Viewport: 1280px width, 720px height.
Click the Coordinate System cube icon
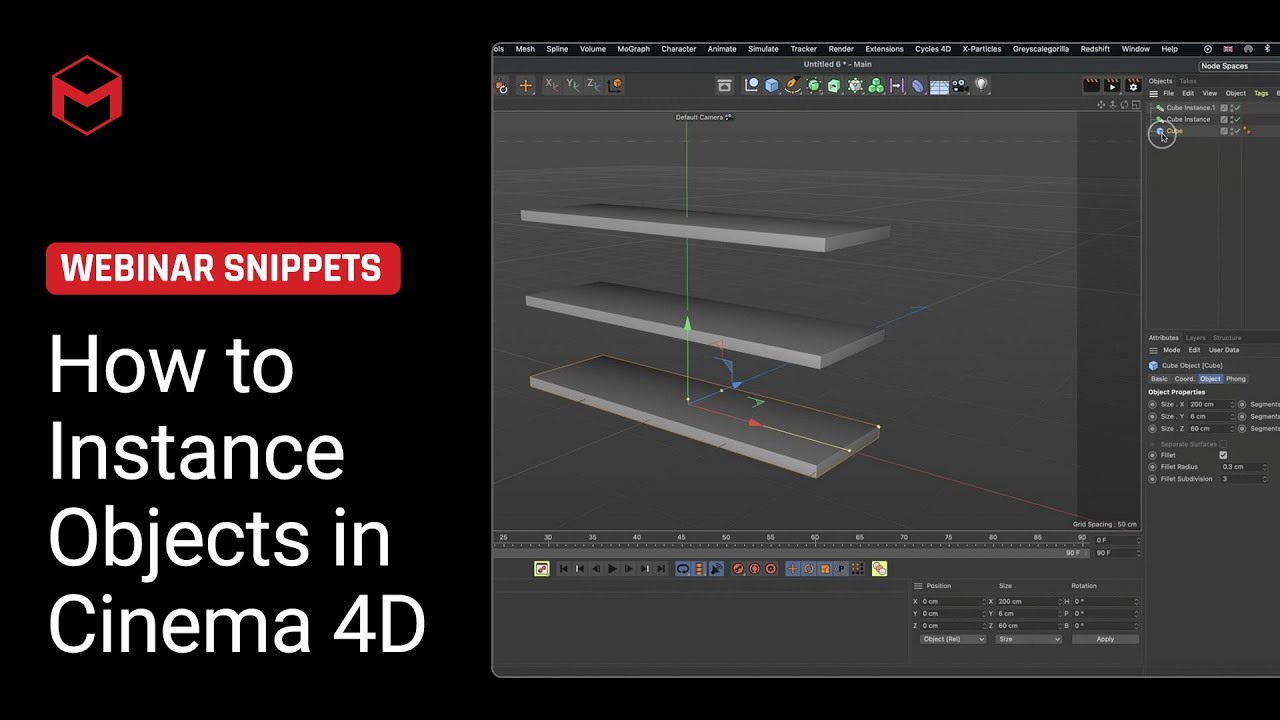(616, 86)
